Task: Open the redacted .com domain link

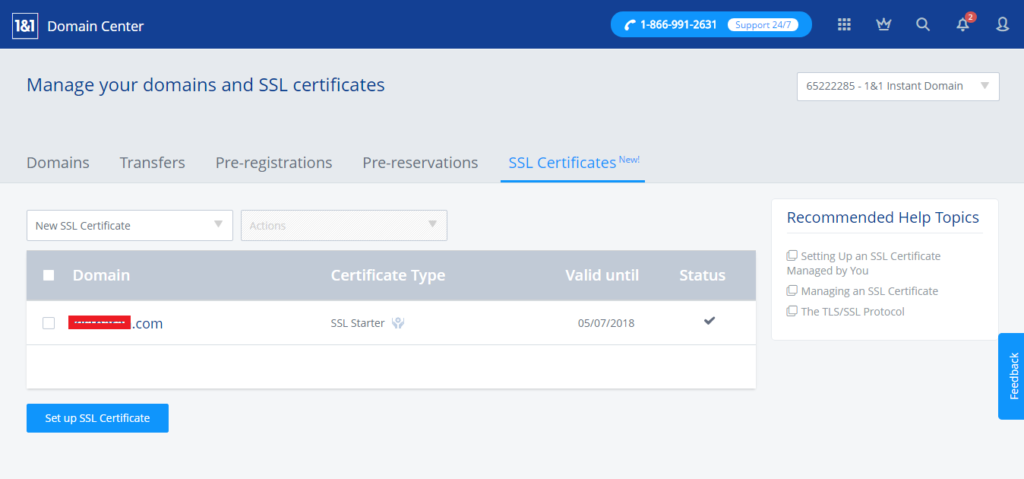Action: pyautogui.click(x=116, y=323)
